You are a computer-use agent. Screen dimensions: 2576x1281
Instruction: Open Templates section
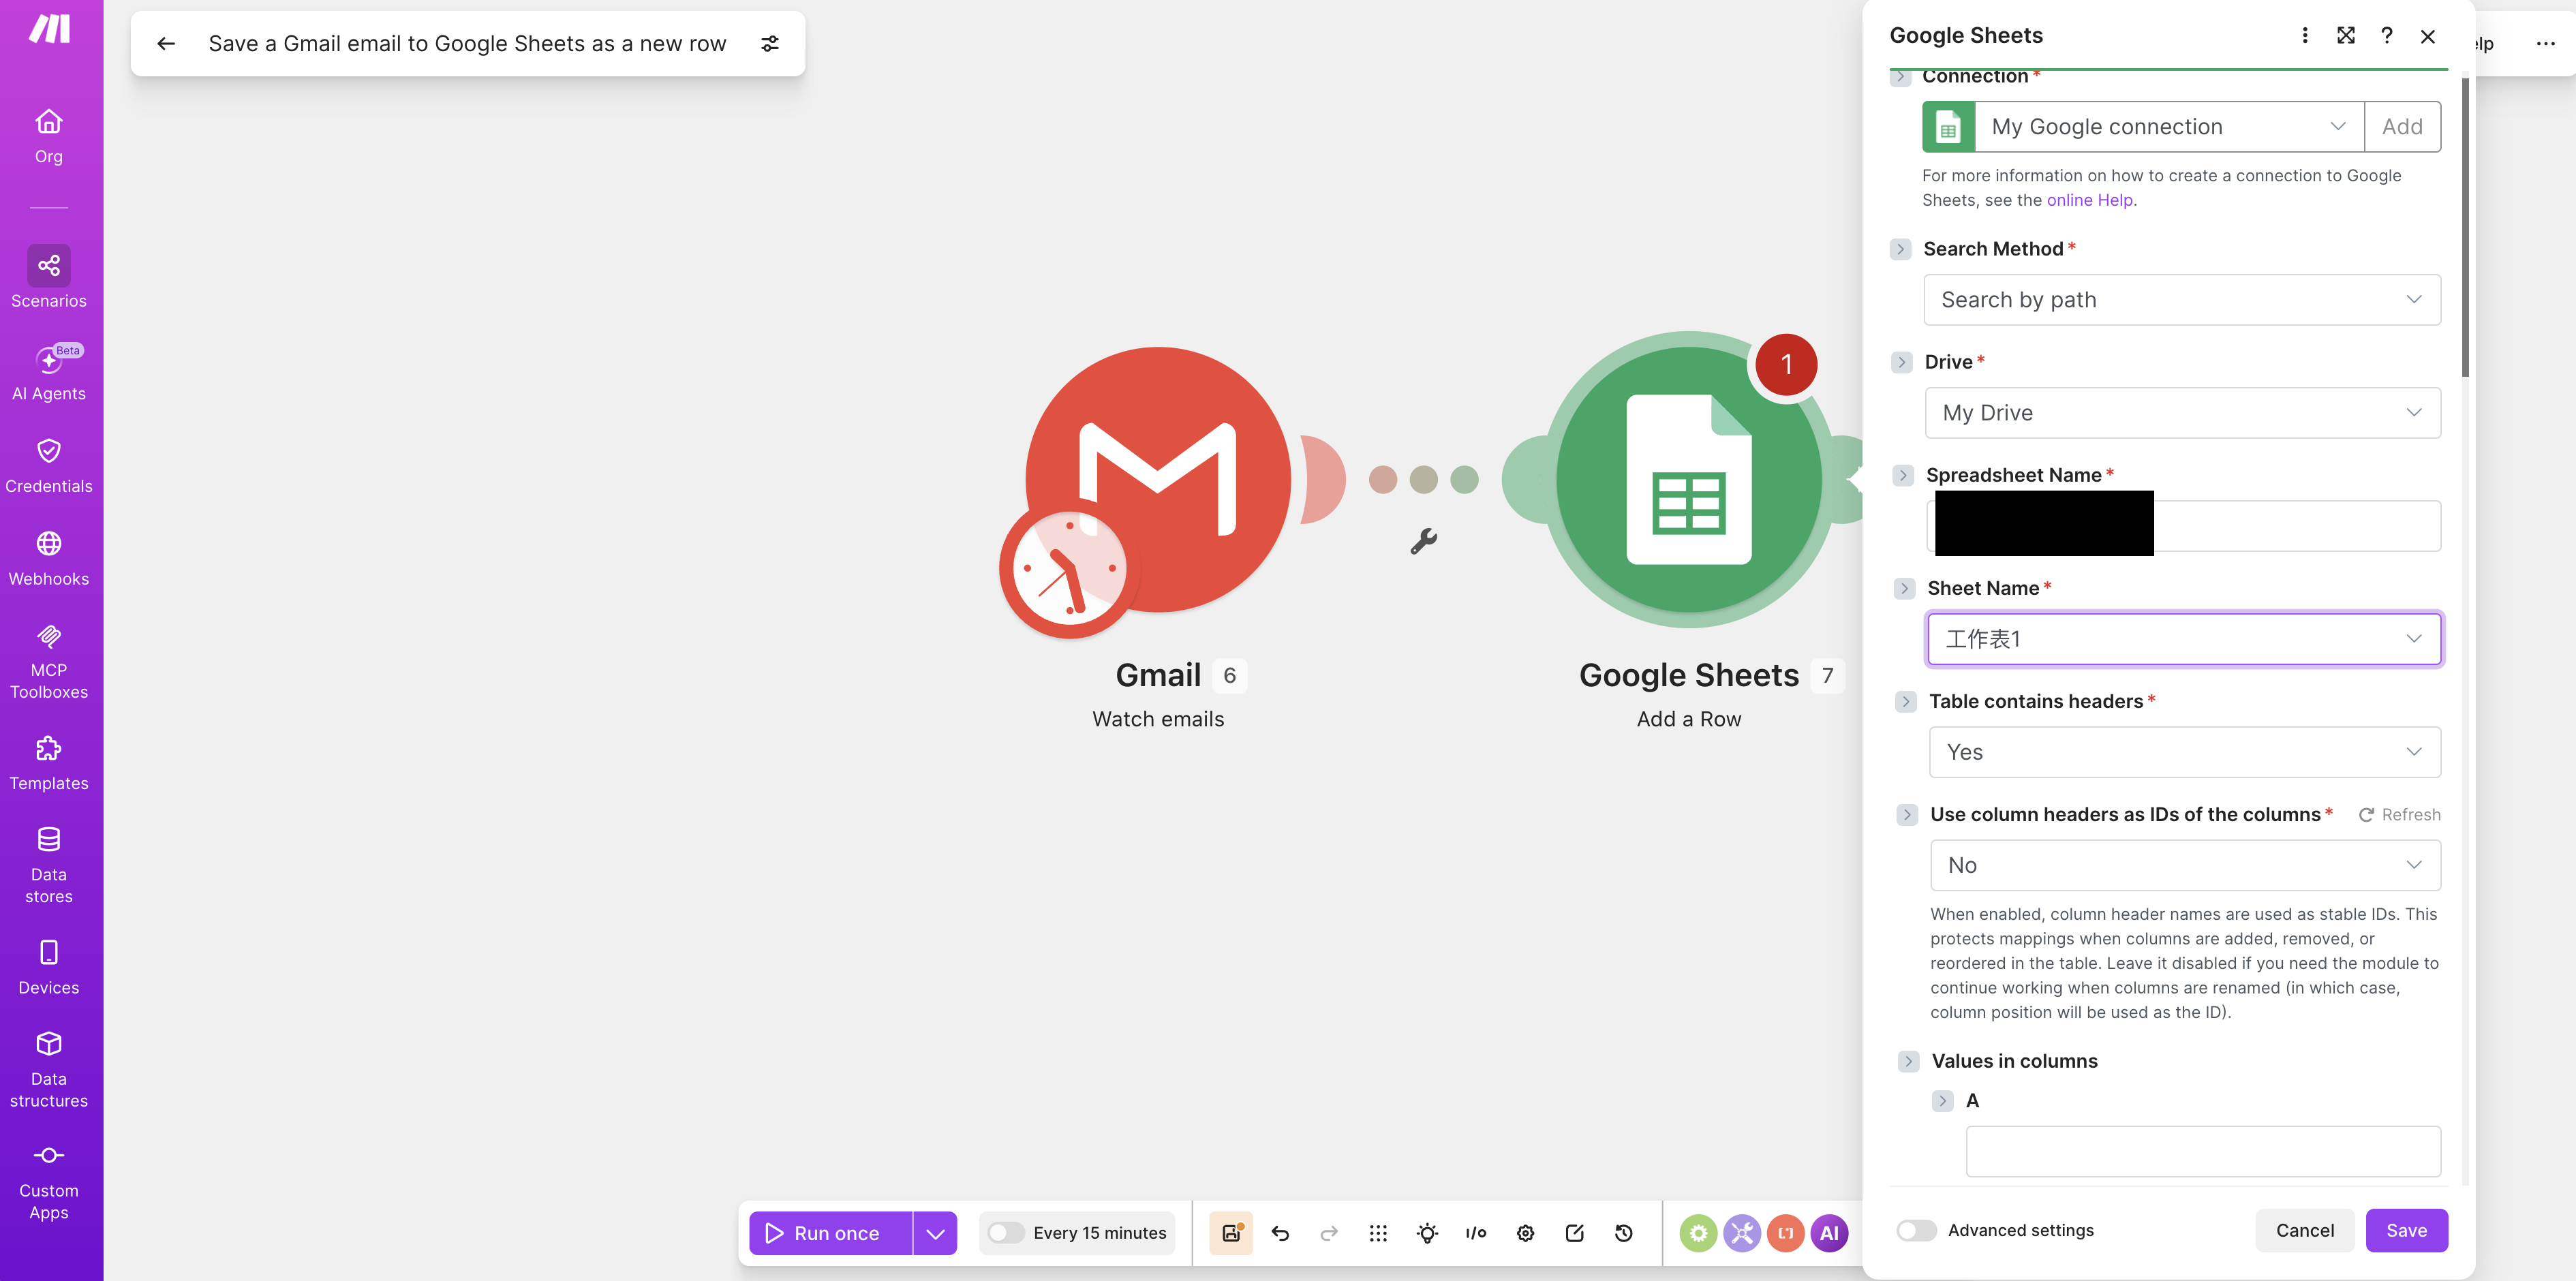(49, 763)
